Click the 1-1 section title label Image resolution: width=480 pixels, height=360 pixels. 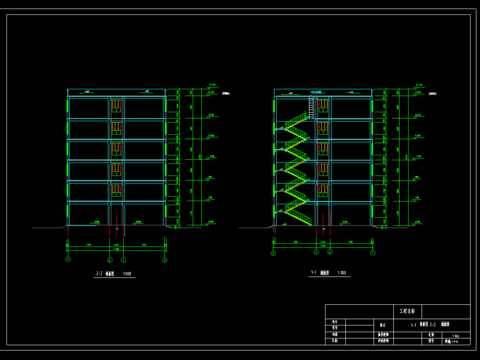[x=329, y=273]
